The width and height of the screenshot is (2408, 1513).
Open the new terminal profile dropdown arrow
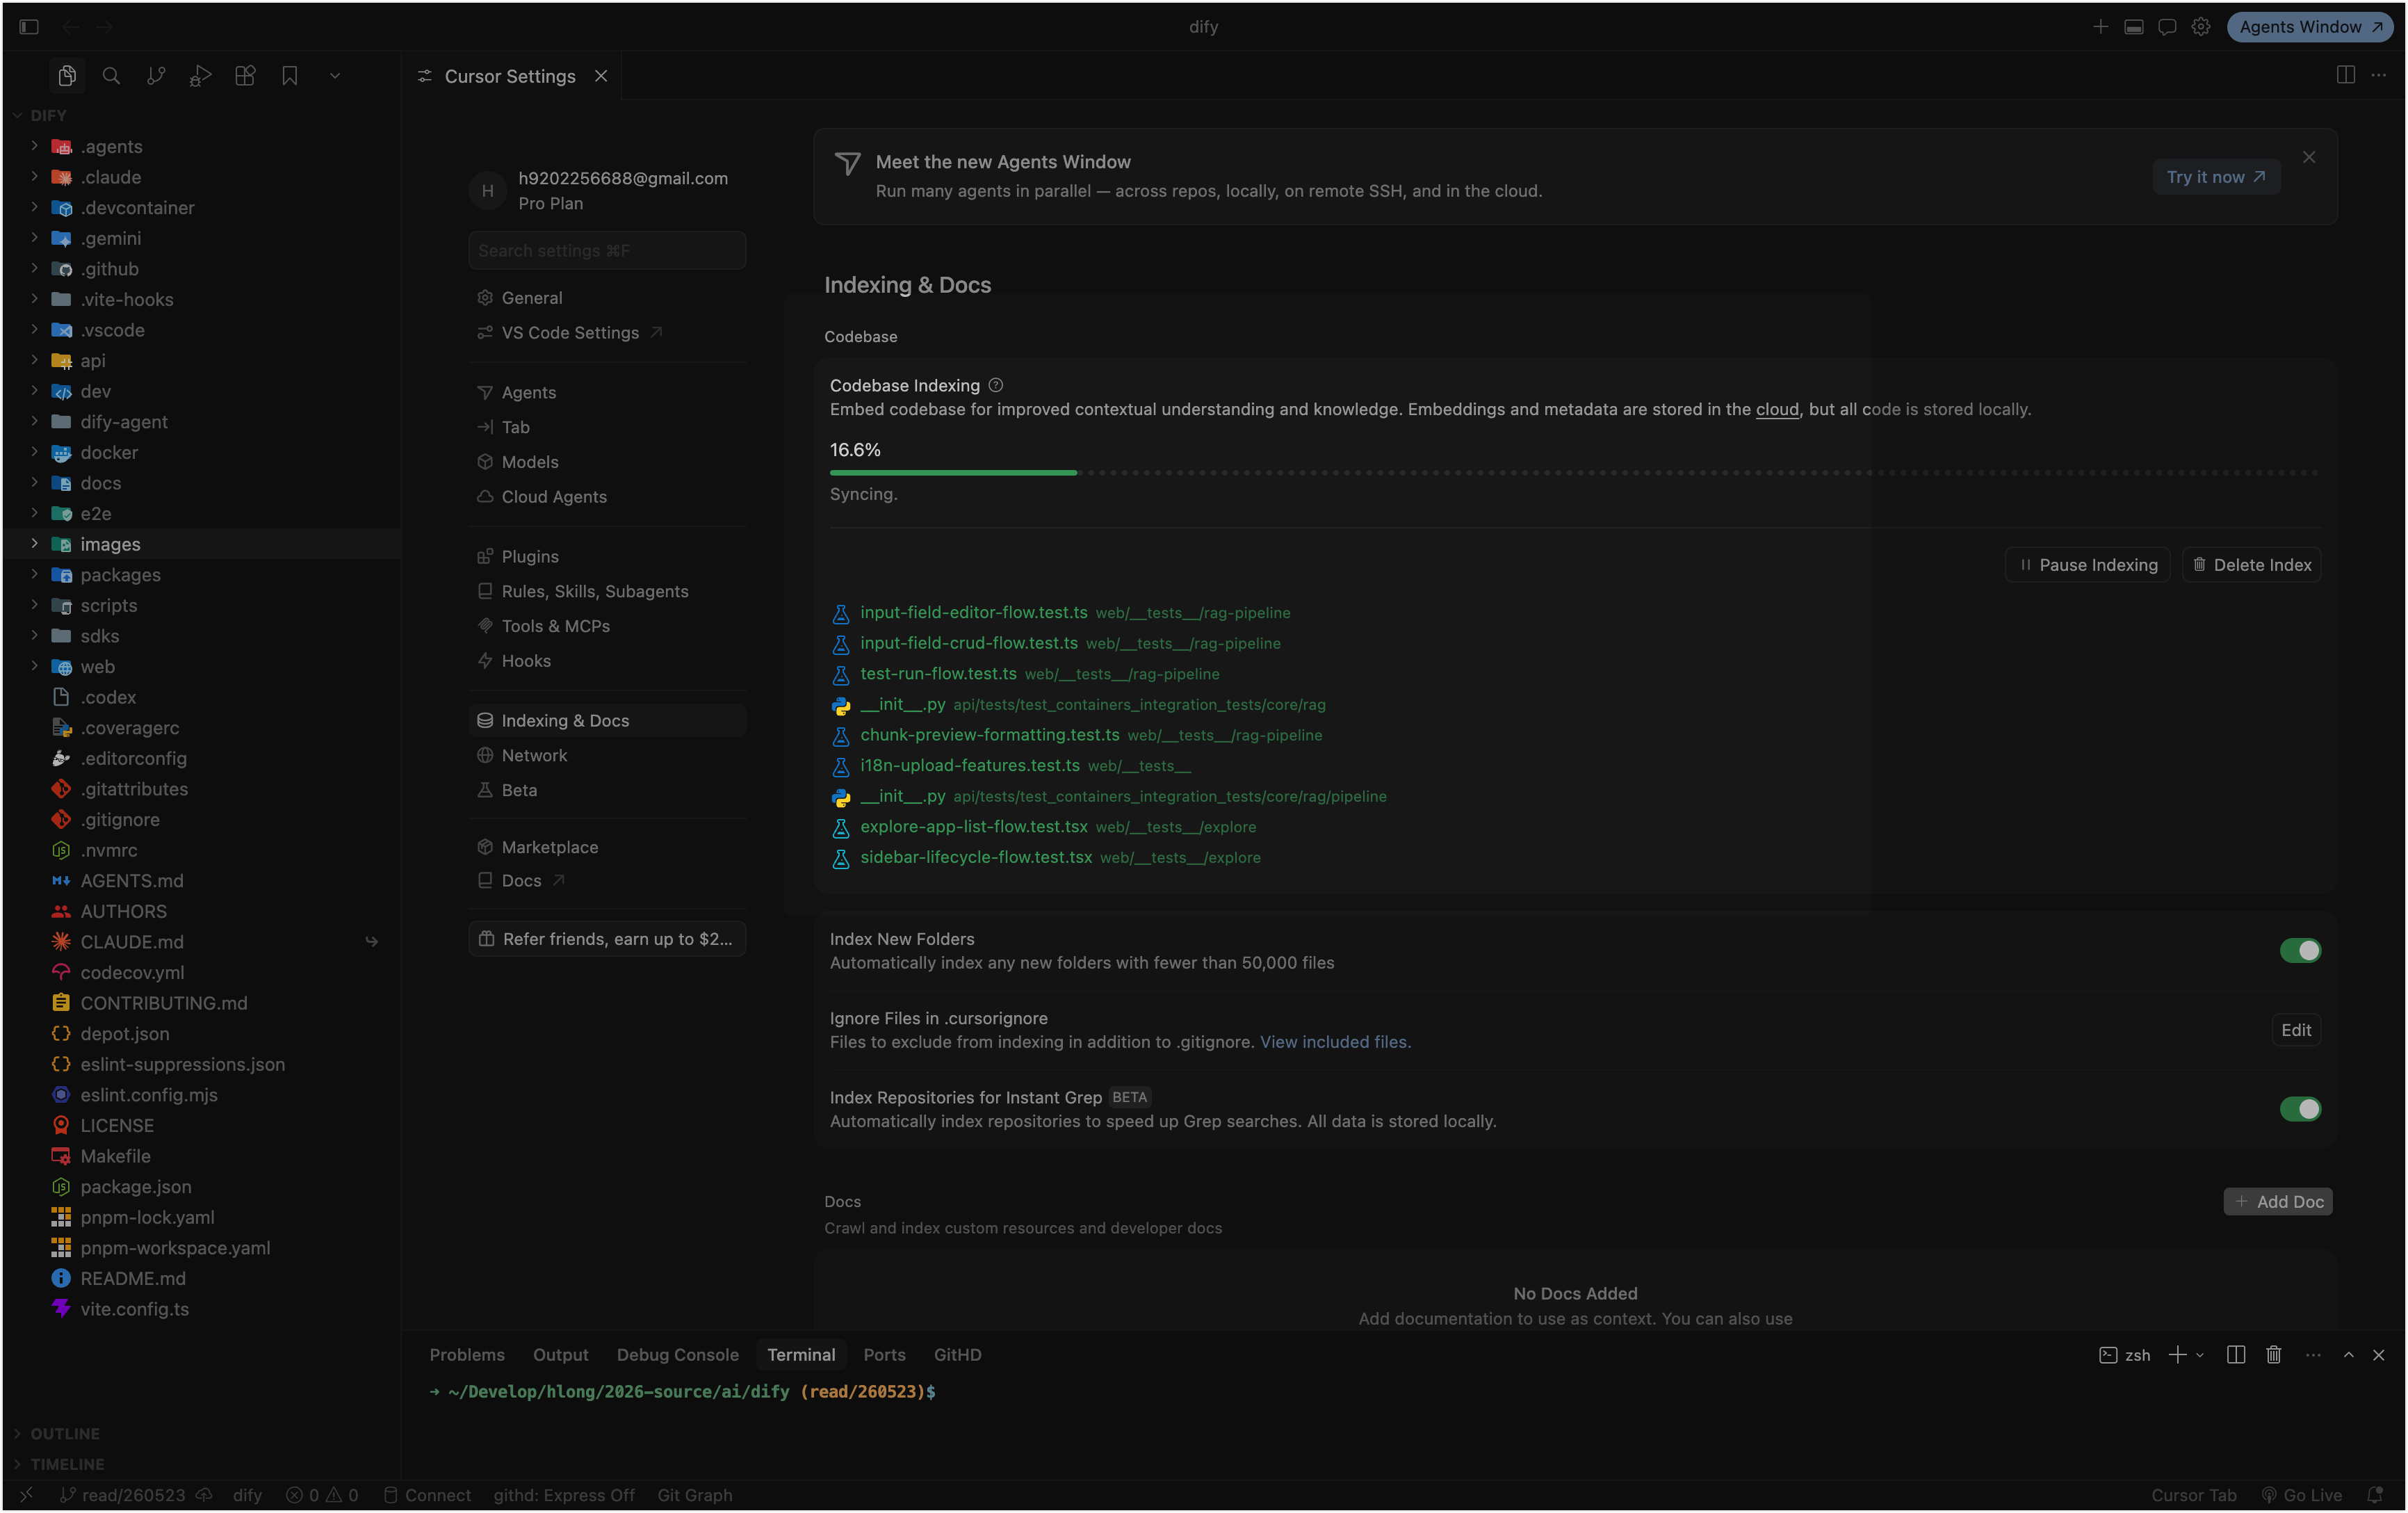click(x=2199, y=1355)
